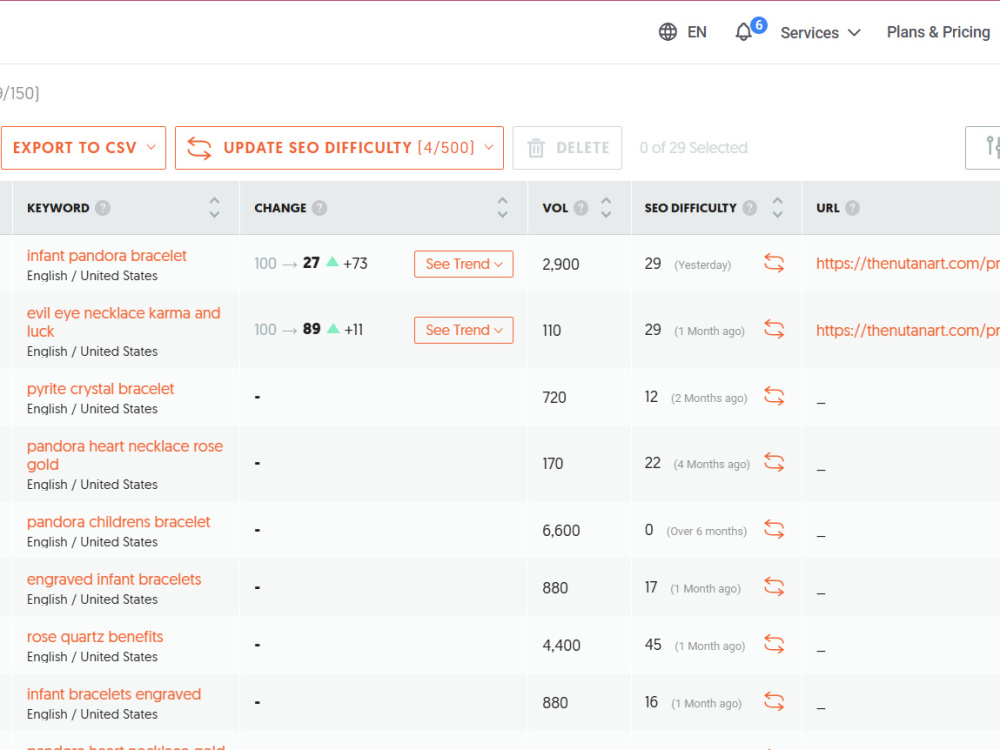Click difficulty value 45 for rose quartz benefits
This screenshot has width=1000, height=750.
click(x=653, y=645)
